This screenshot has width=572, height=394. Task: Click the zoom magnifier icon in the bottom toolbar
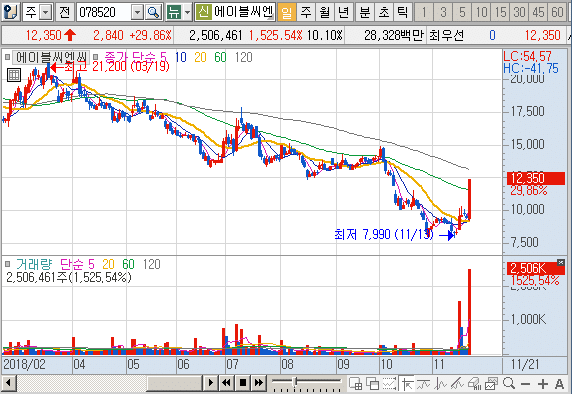click(x=509, y=383)
